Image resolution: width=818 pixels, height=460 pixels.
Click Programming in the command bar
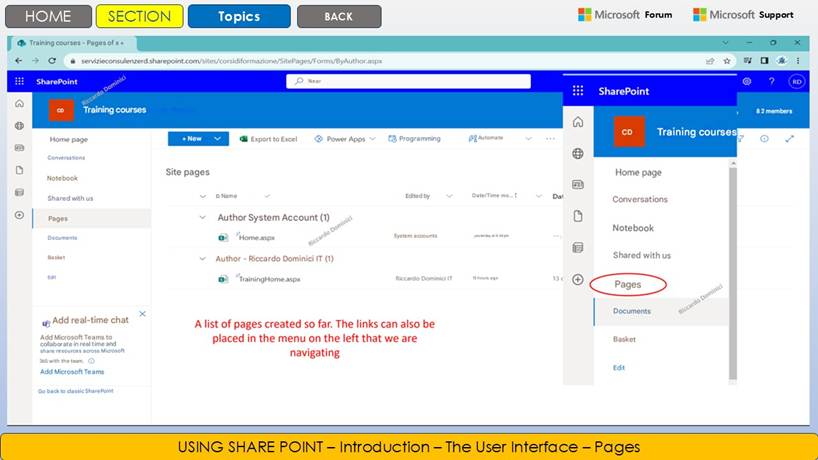pyautogui.click(x=414, y=139)
